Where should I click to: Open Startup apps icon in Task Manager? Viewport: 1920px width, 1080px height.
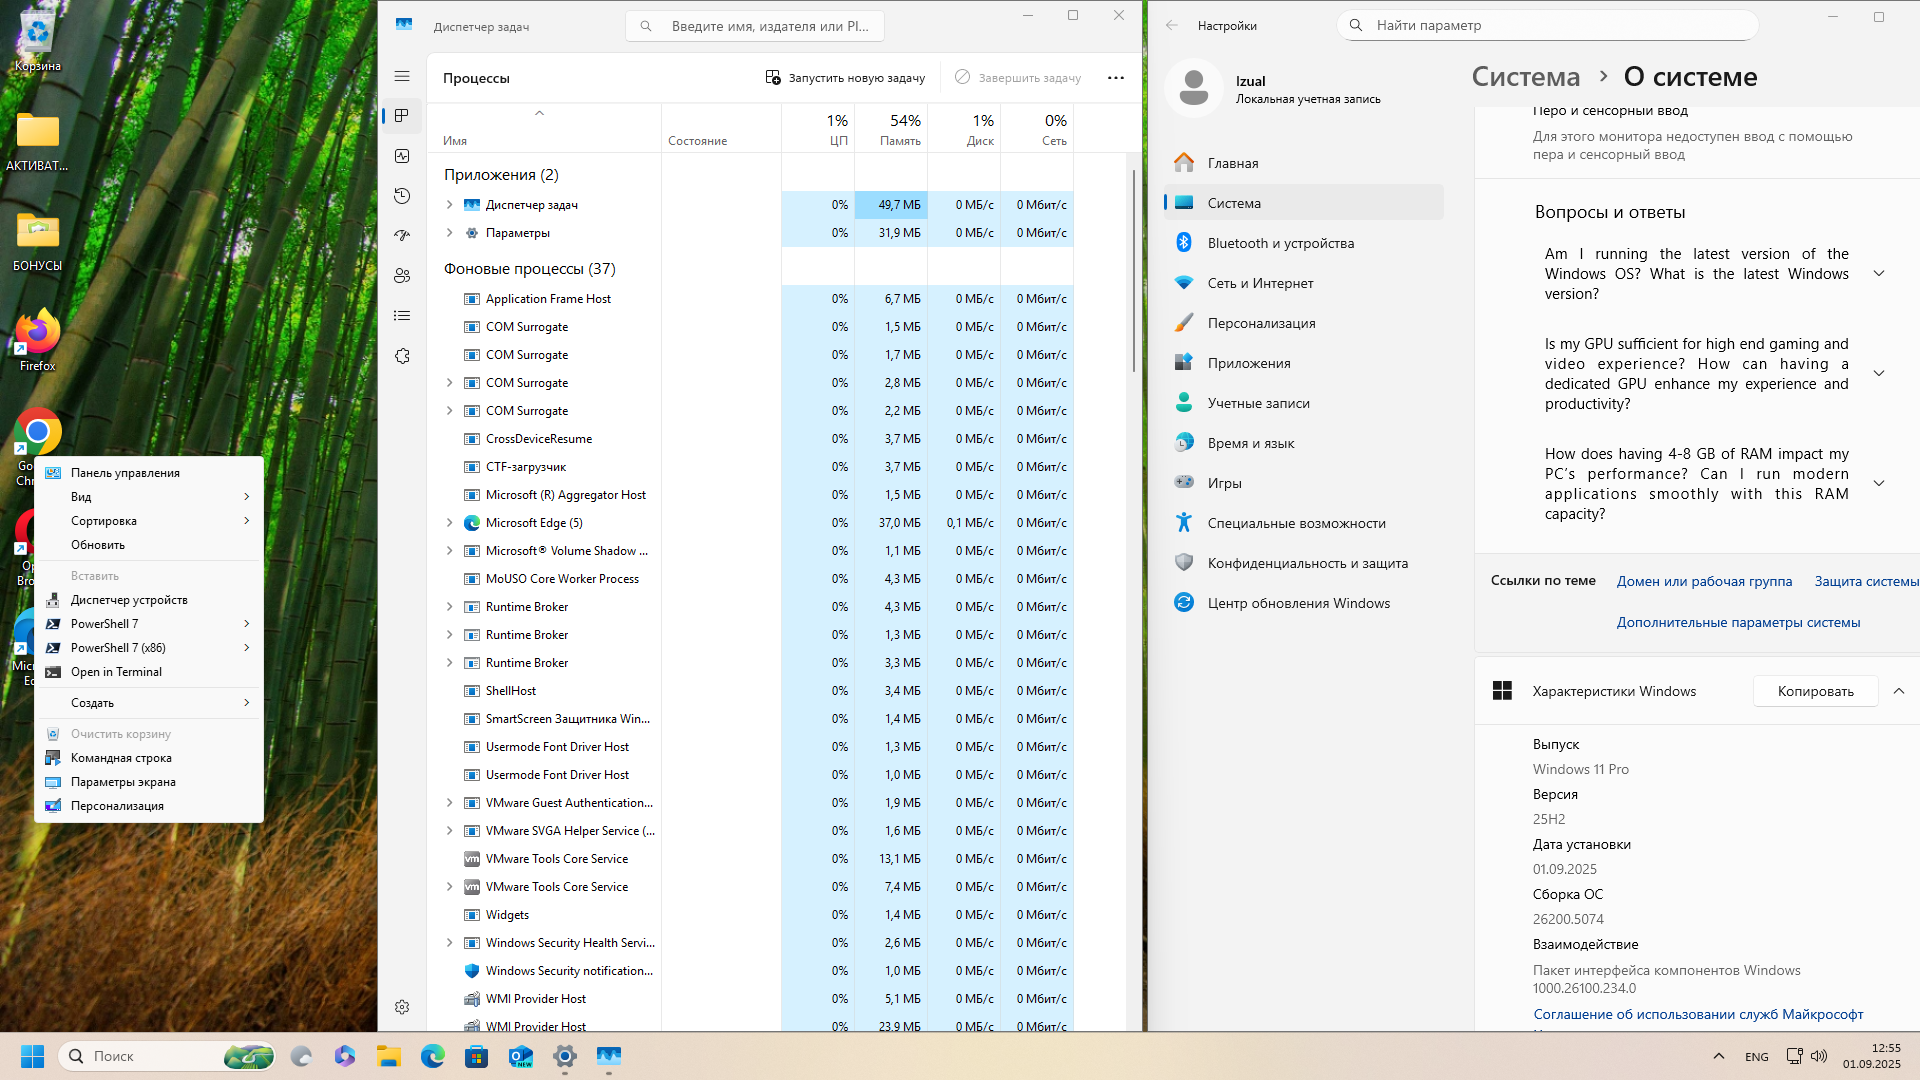point(402,236)
